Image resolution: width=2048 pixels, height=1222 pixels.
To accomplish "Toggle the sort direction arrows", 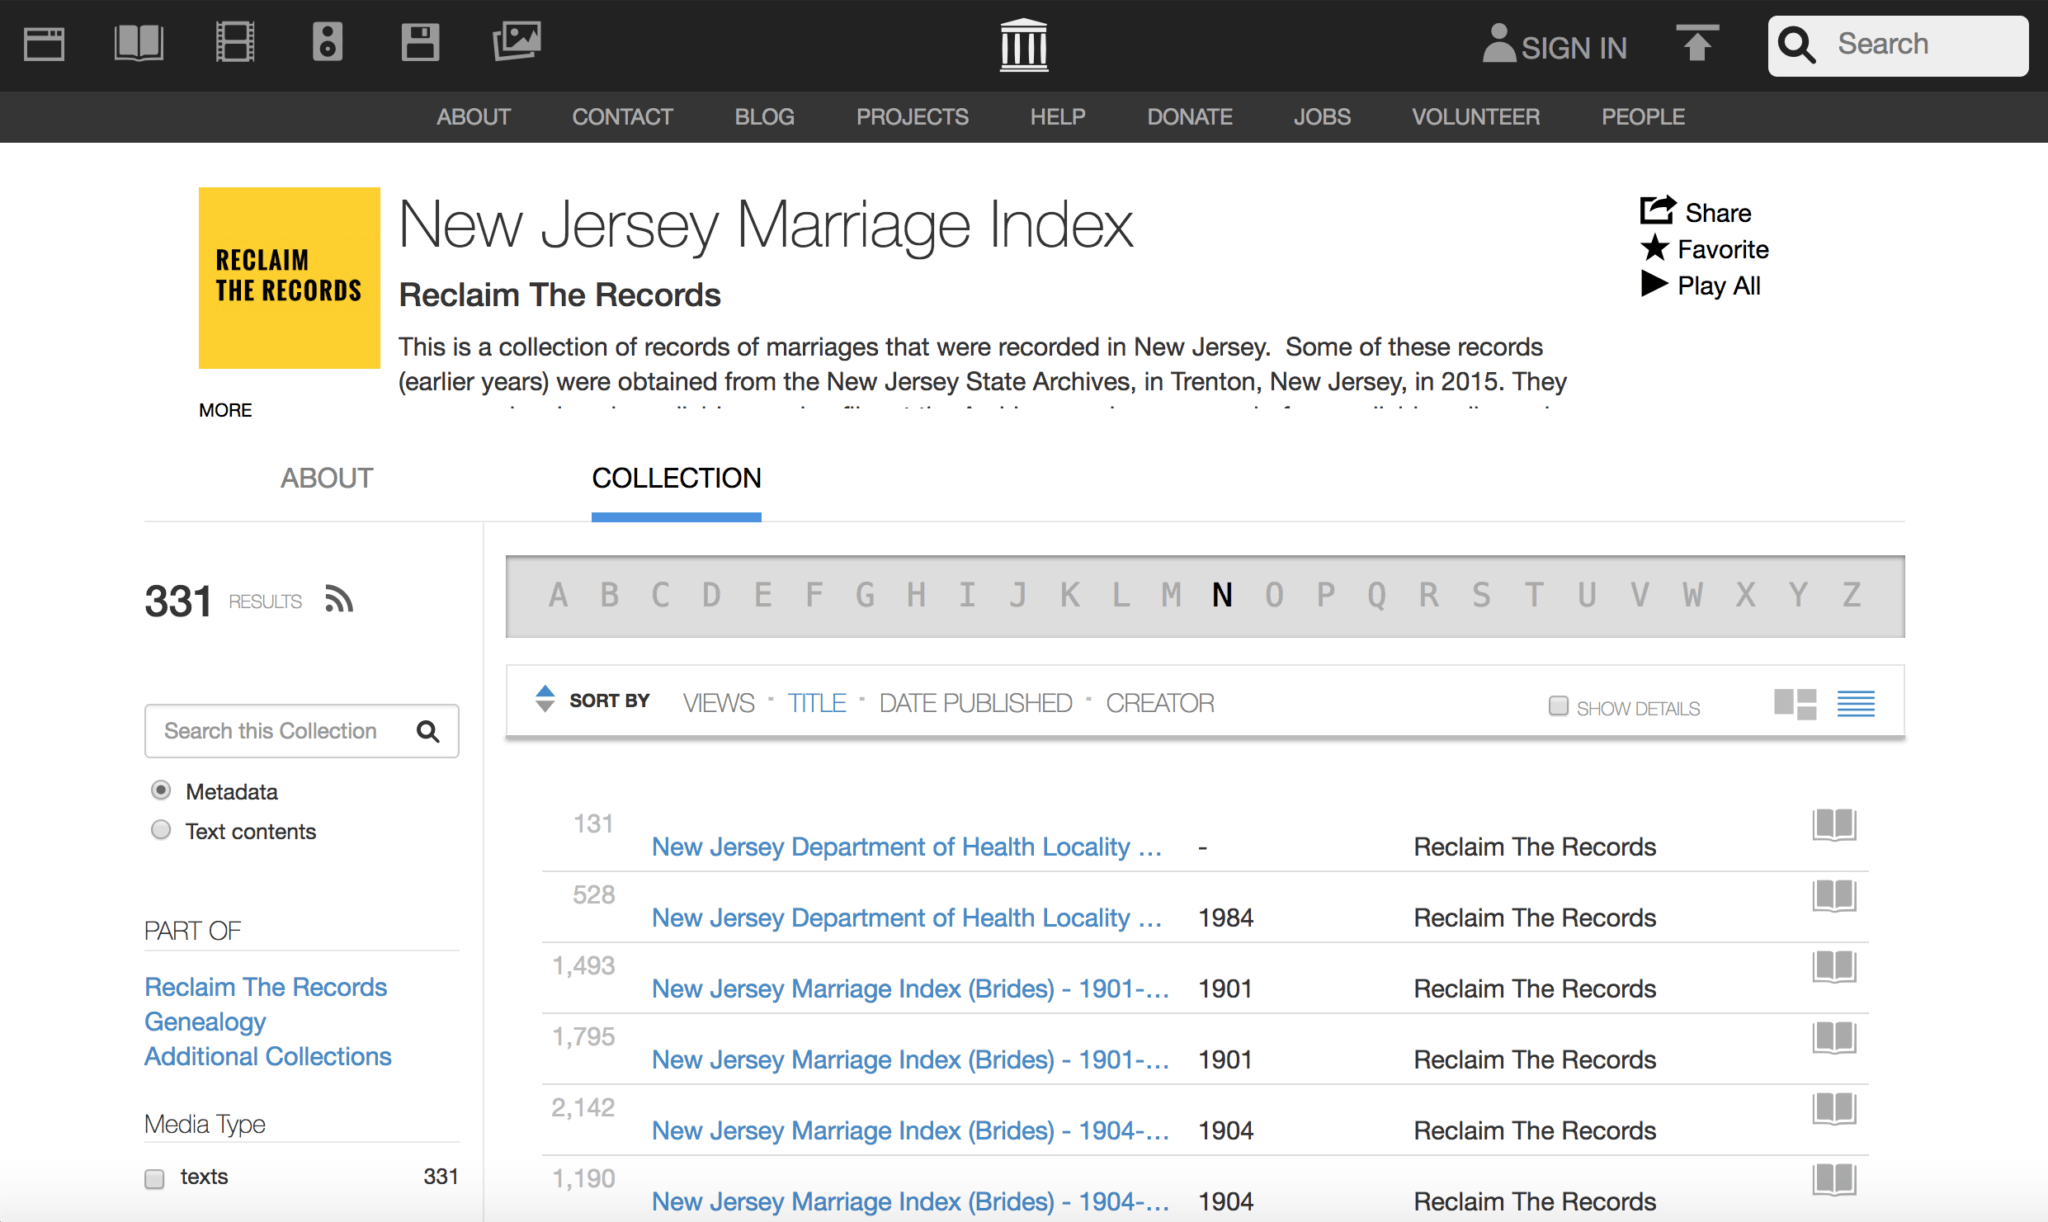I will tap(544, 700).
